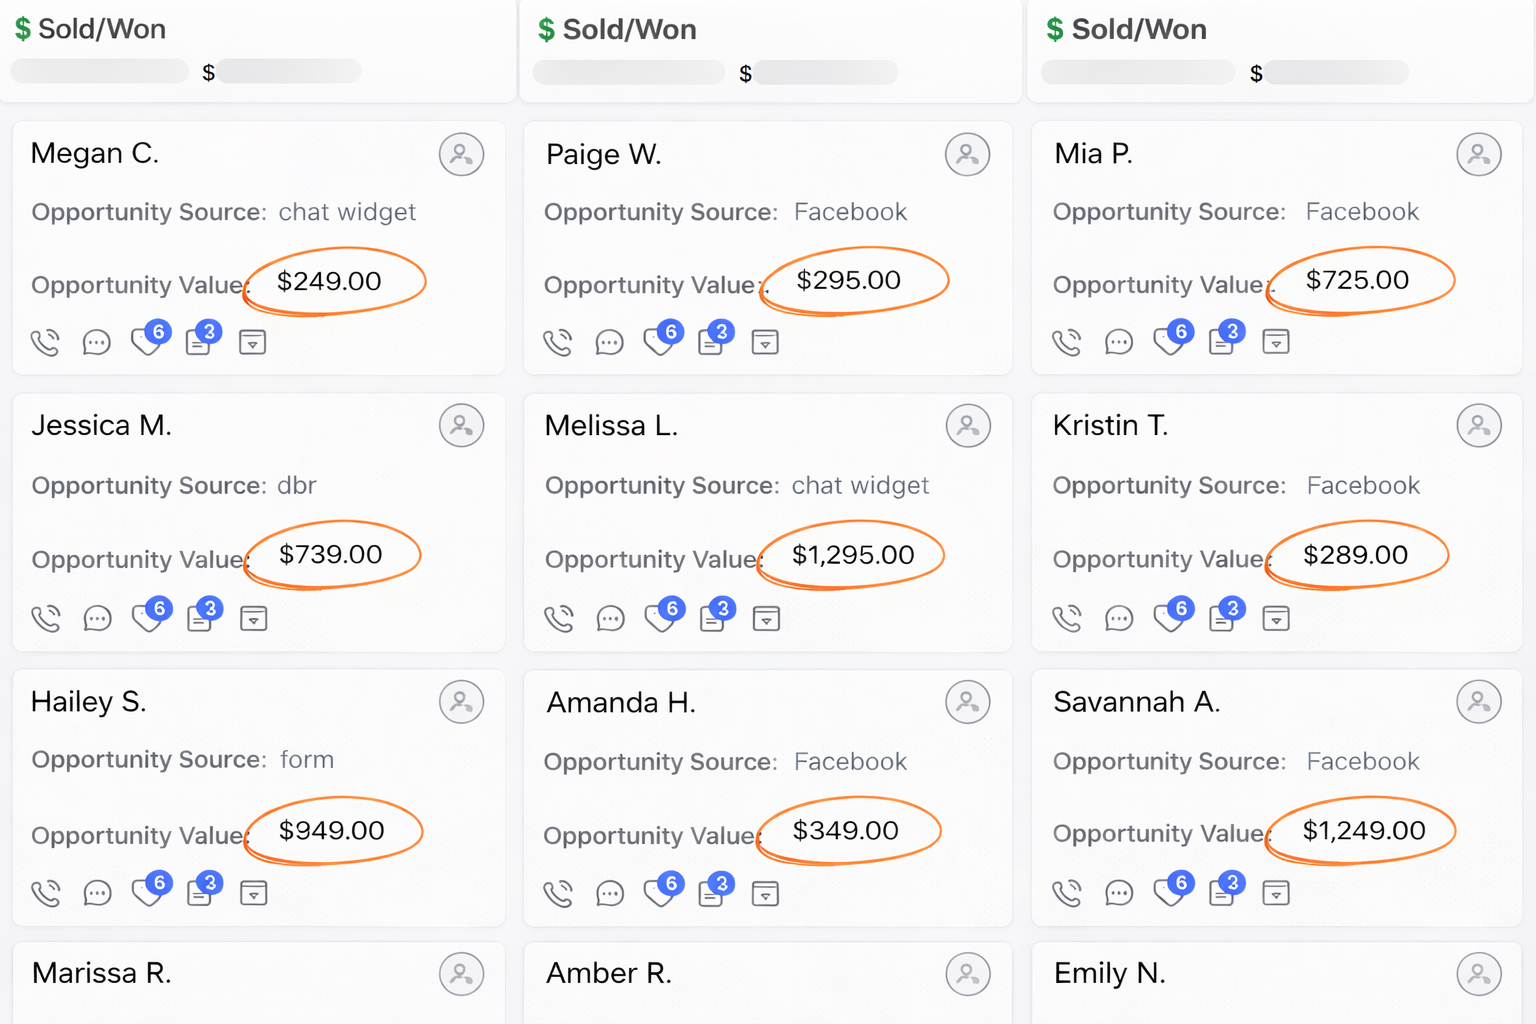The image size is (1536, 1024).
Task: Click the assignee avatar on Melissa L.'s card
Action: pos(968,427)
